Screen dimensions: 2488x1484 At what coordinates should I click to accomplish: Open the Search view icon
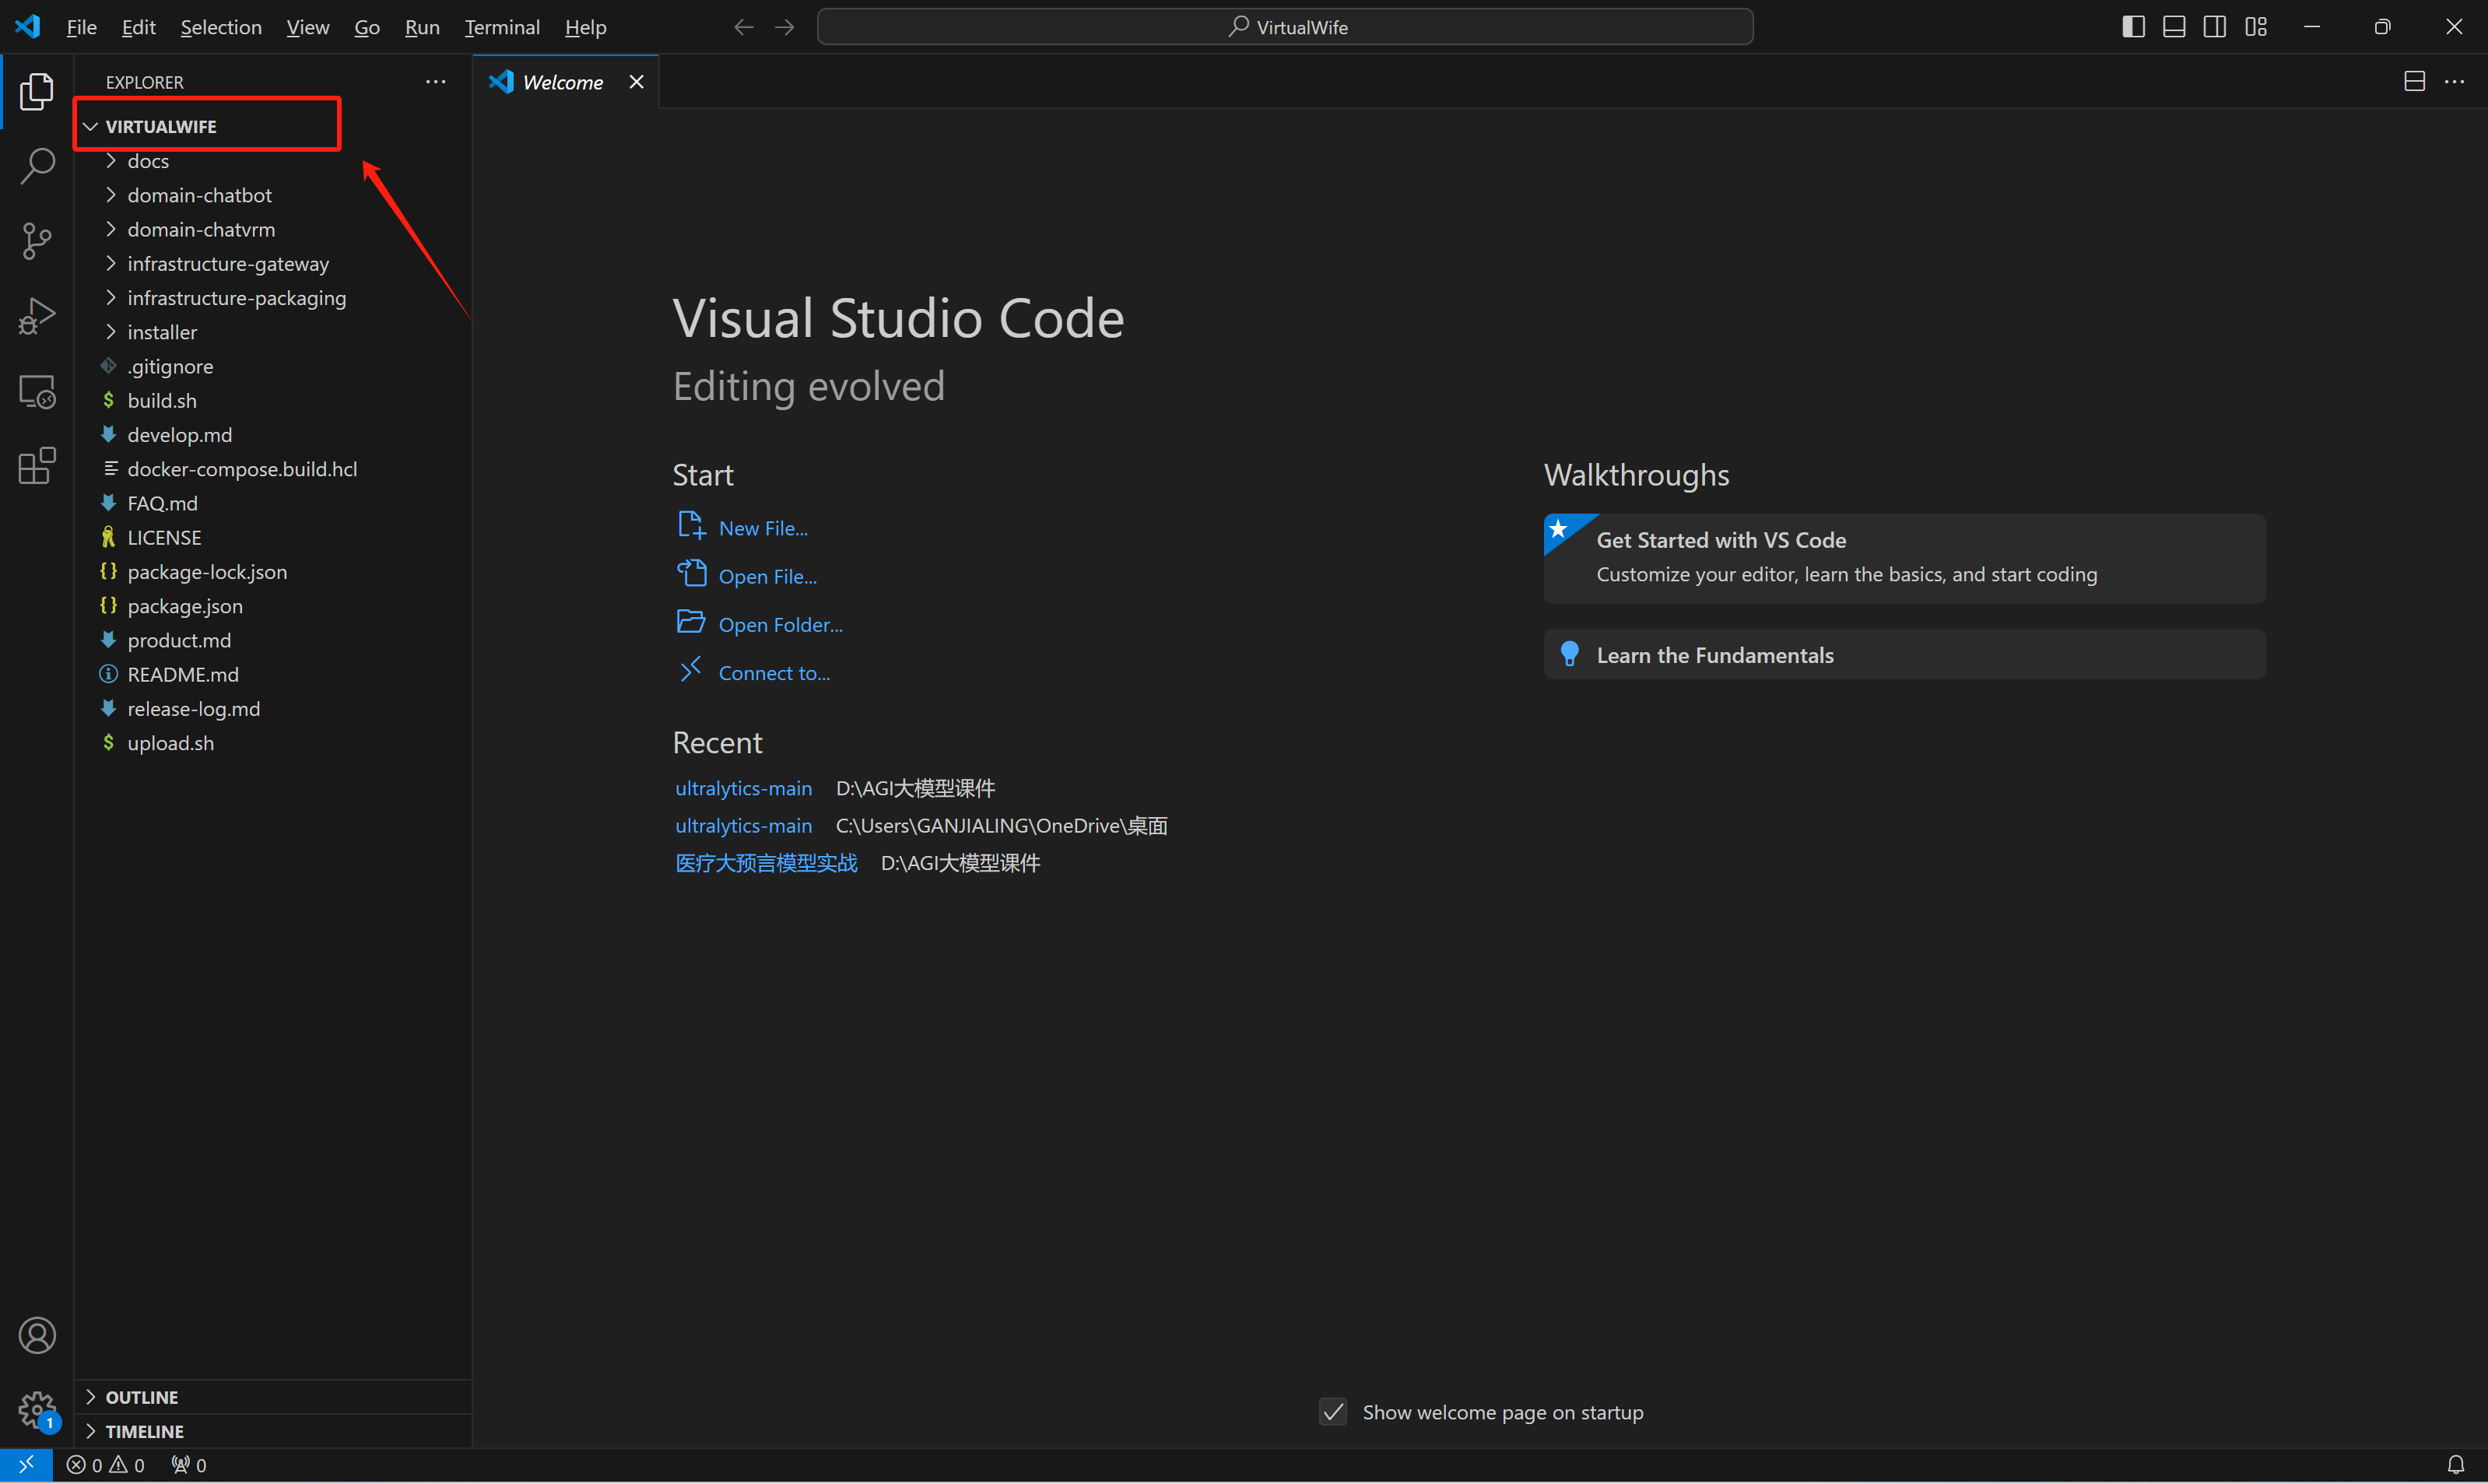pyautogui.click(x=37, y=166)
